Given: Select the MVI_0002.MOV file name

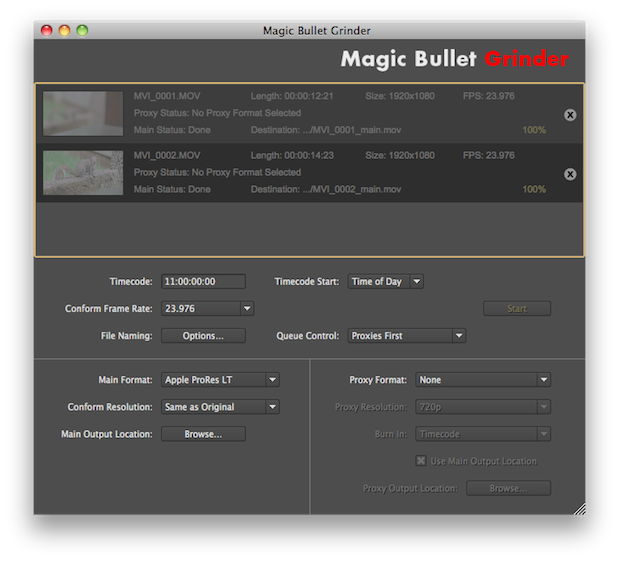Looking at the screenshot, I should click(x=167, y=155).
